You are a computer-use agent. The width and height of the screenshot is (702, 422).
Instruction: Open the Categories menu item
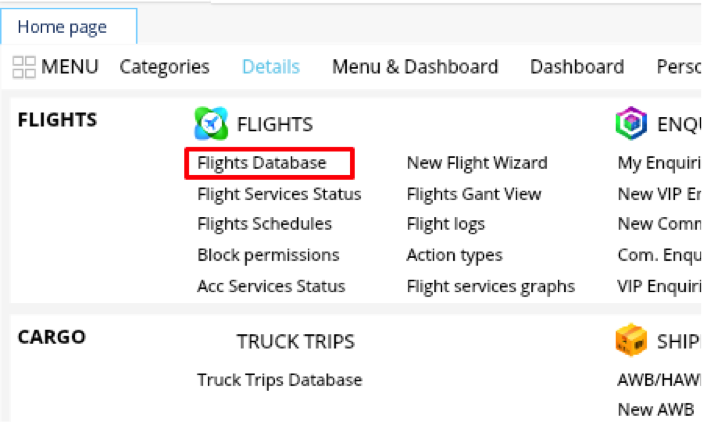coord(164,67)
